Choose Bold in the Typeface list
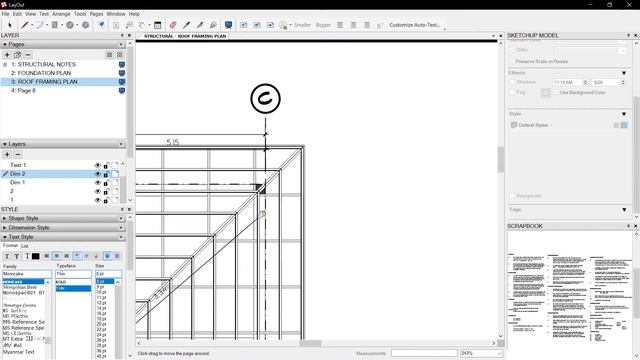 click(61, 282)
